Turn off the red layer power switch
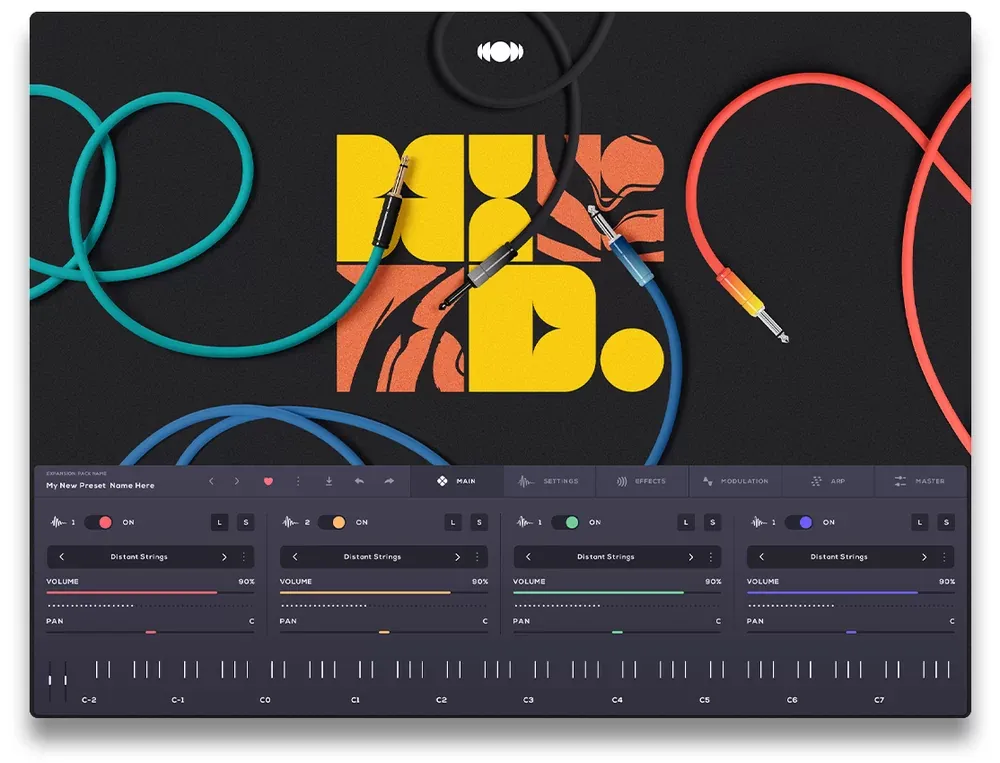The width and height of the screenshot is (1000, 763). (x=99, y=522)
